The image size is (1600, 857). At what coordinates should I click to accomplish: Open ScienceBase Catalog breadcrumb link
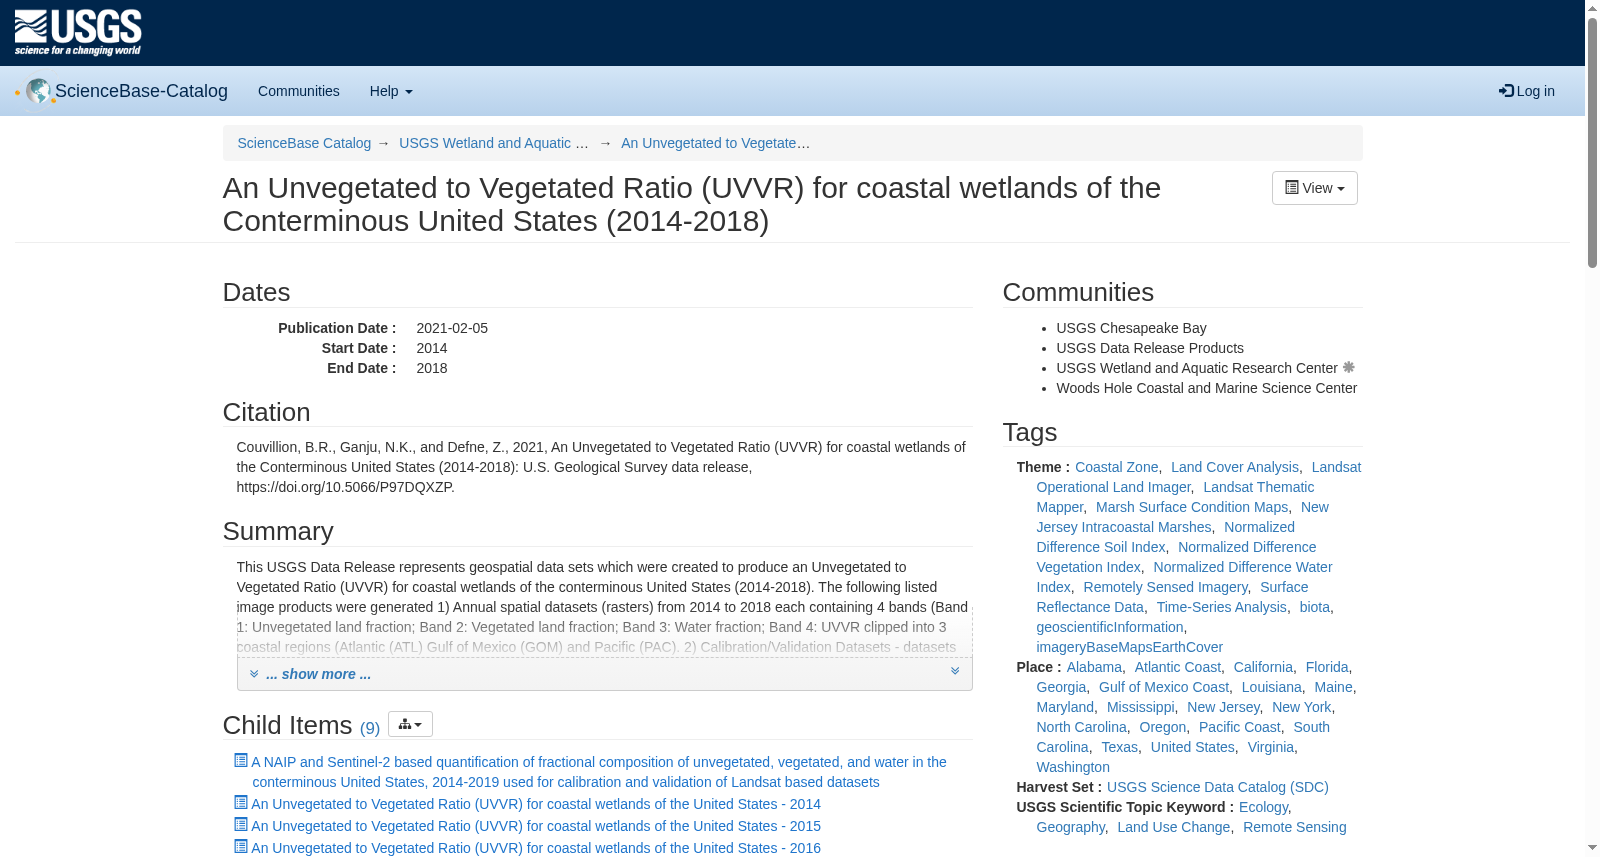click(x=304, y=143)
